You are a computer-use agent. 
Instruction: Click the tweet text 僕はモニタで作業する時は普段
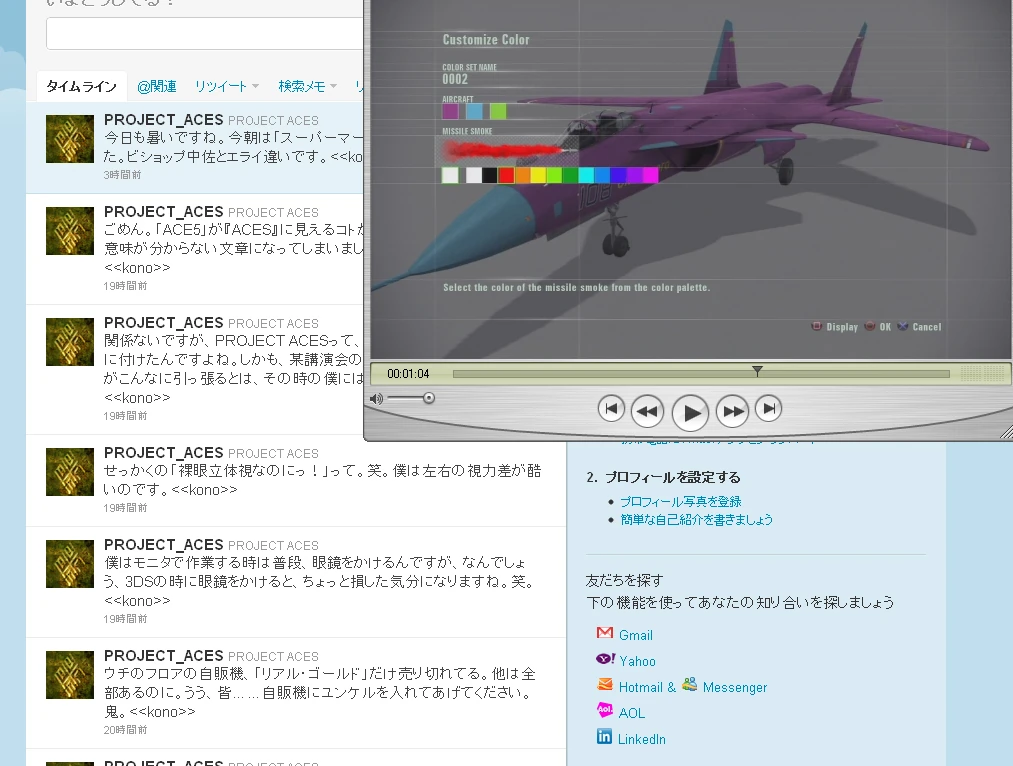[207, 563]
